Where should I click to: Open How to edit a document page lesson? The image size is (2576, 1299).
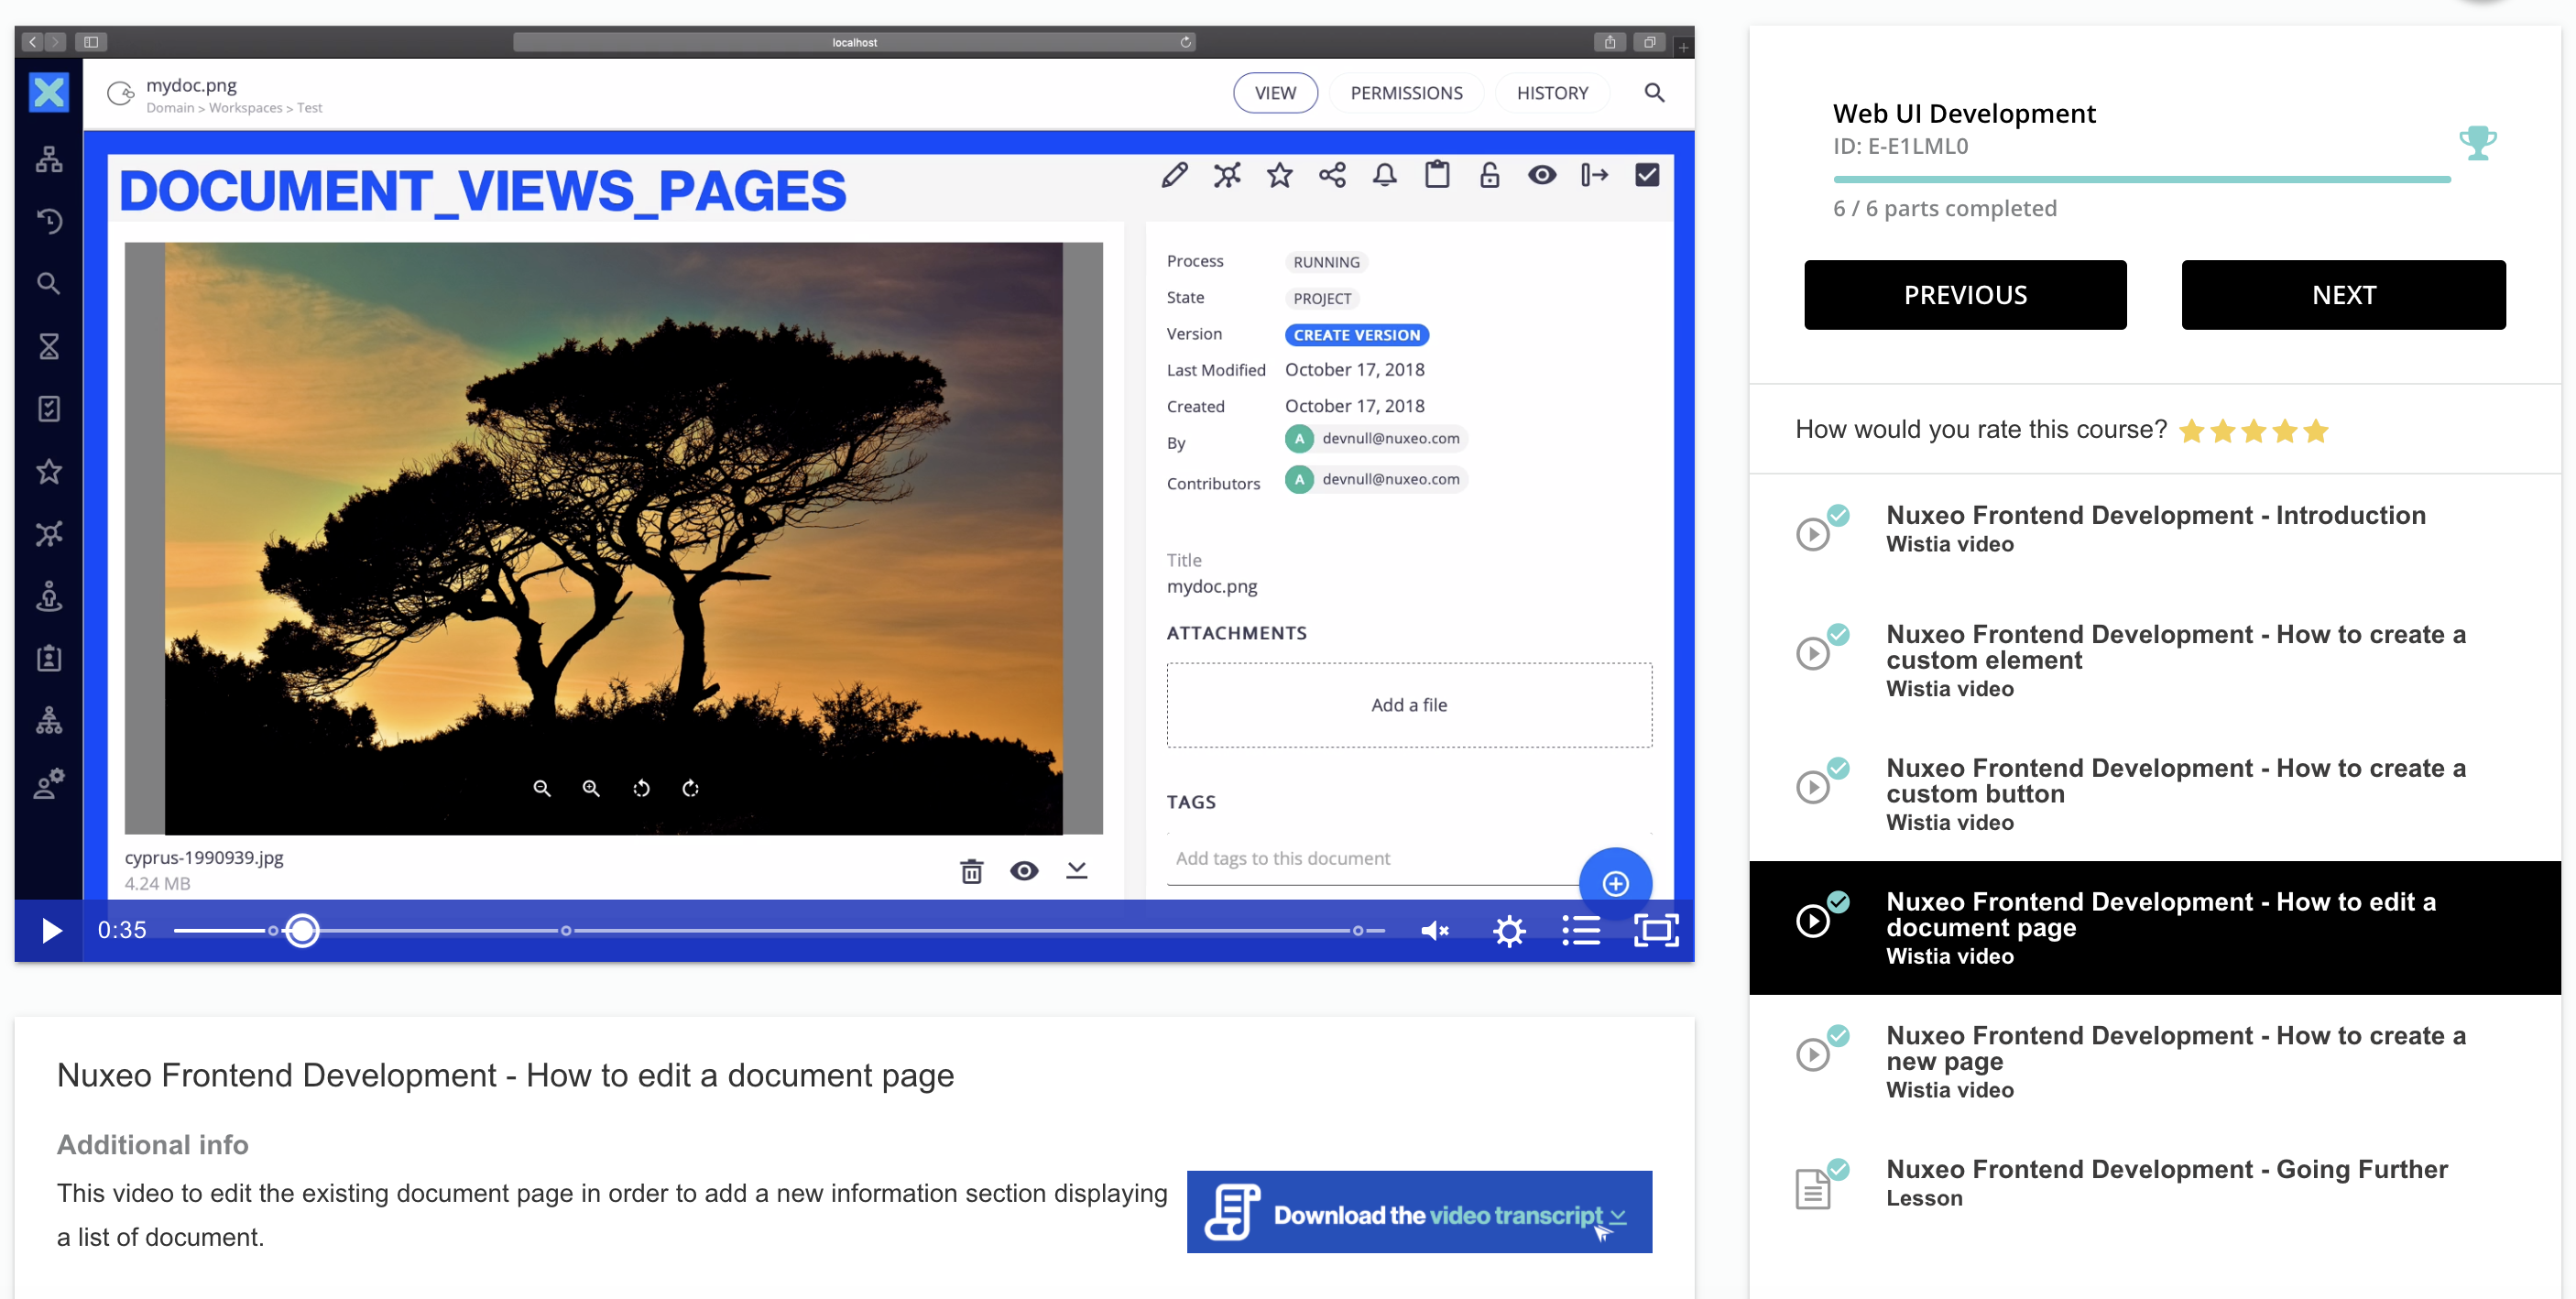pyautogui.click(x=2155, y=928)
